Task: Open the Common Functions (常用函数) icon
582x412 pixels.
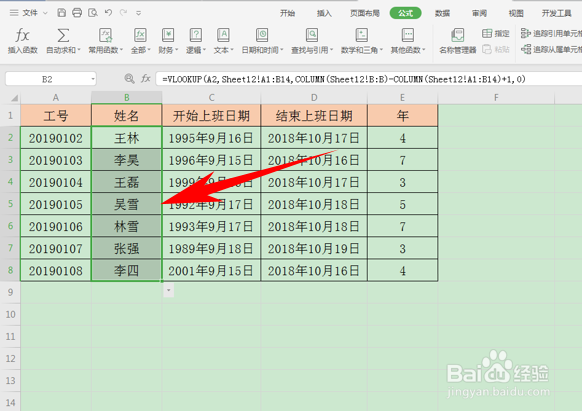Action: pos(105,35)
